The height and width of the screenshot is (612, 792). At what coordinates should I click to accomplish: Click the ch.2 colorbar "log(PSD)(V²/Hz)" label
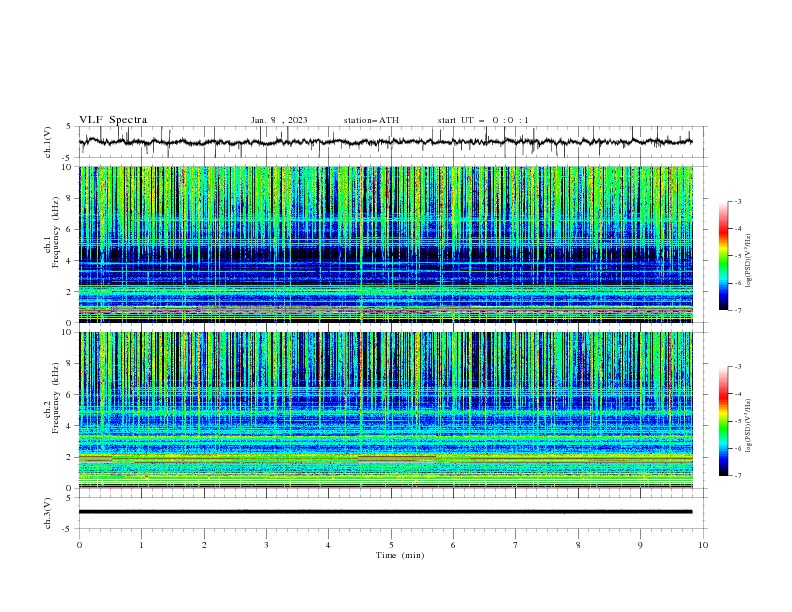click(x=749, y=425)
